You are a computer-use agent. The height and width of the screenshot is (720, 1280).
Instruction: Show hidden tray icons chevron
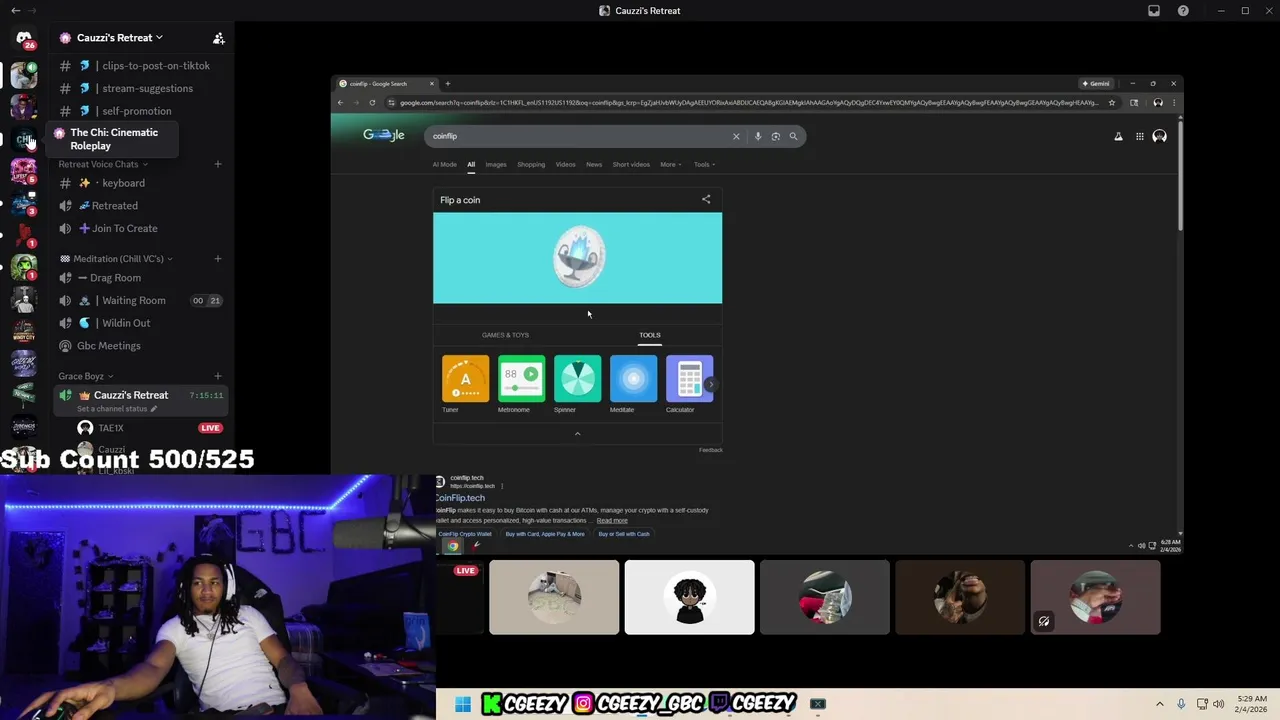pos(1160,704)
